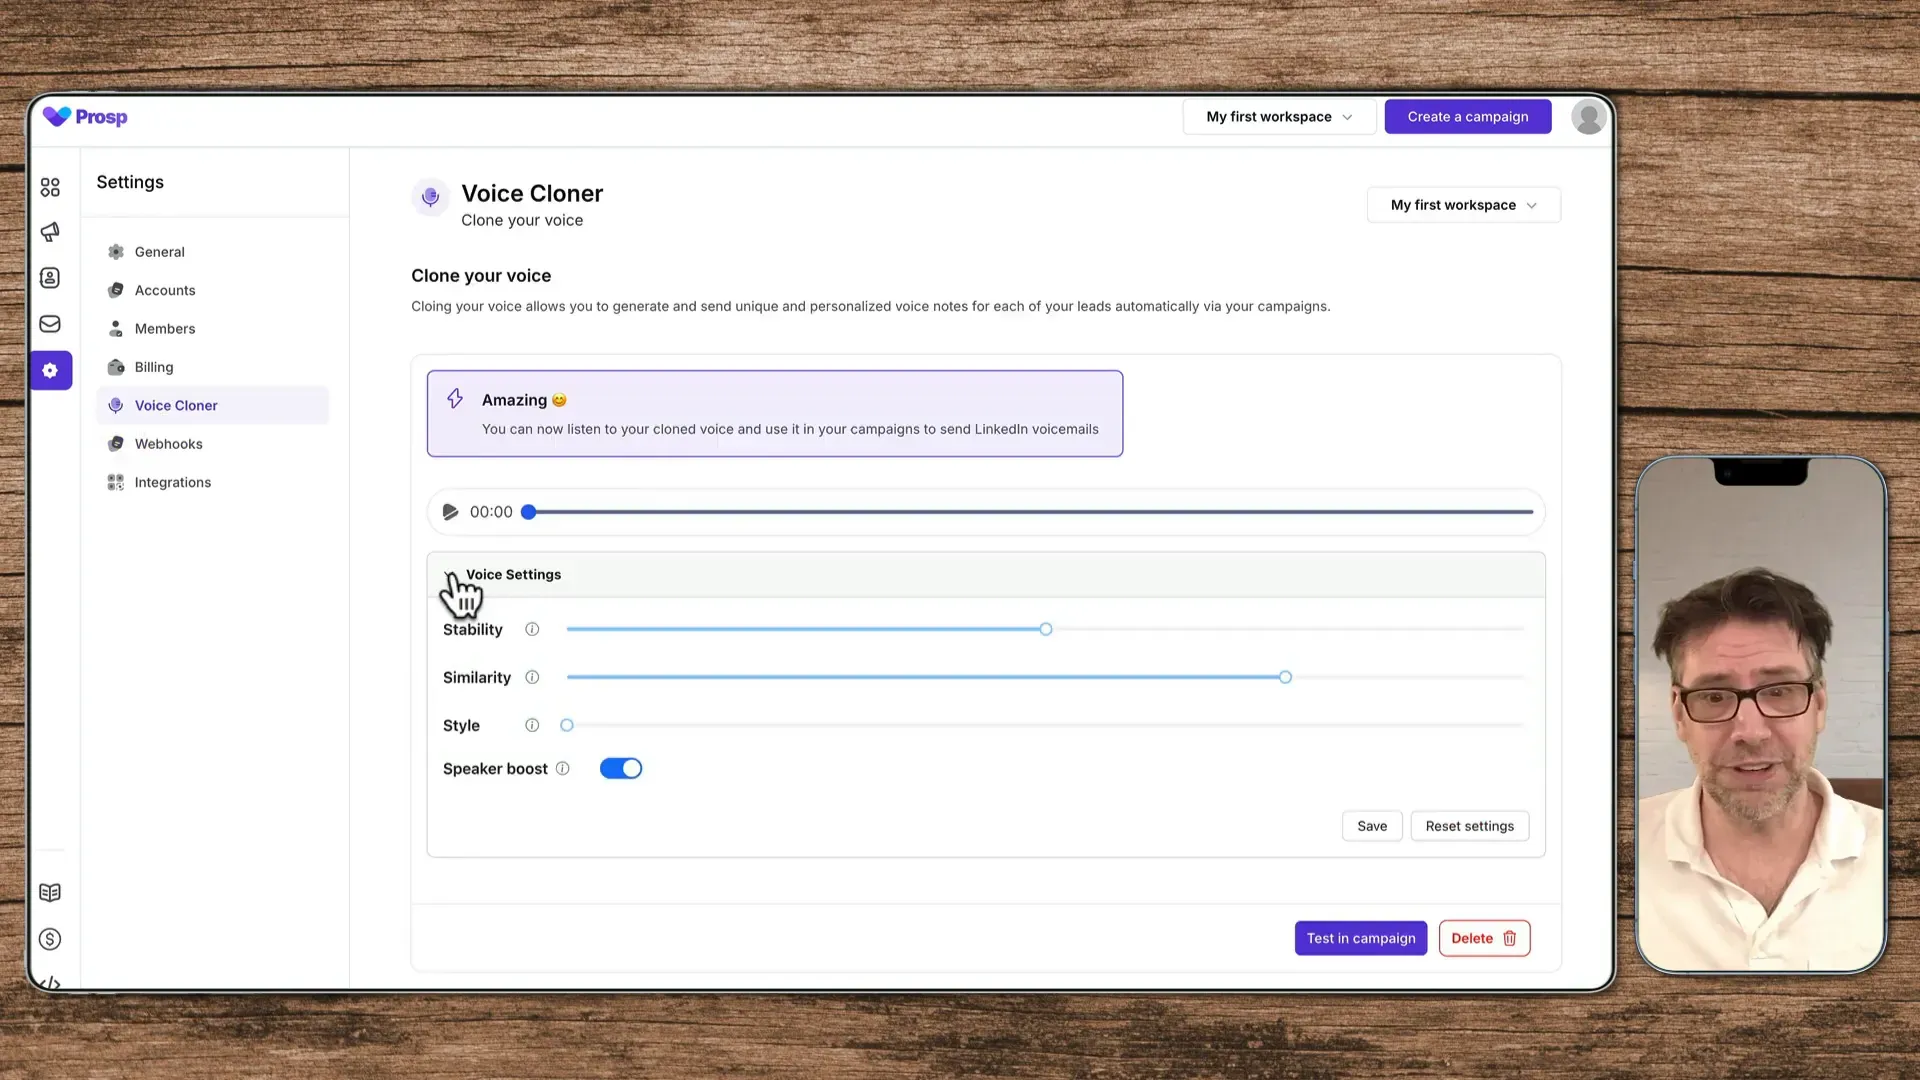Open campaigns megaphone icon in sidebar
1920x1080 pixels.
(x=50, y=232)
